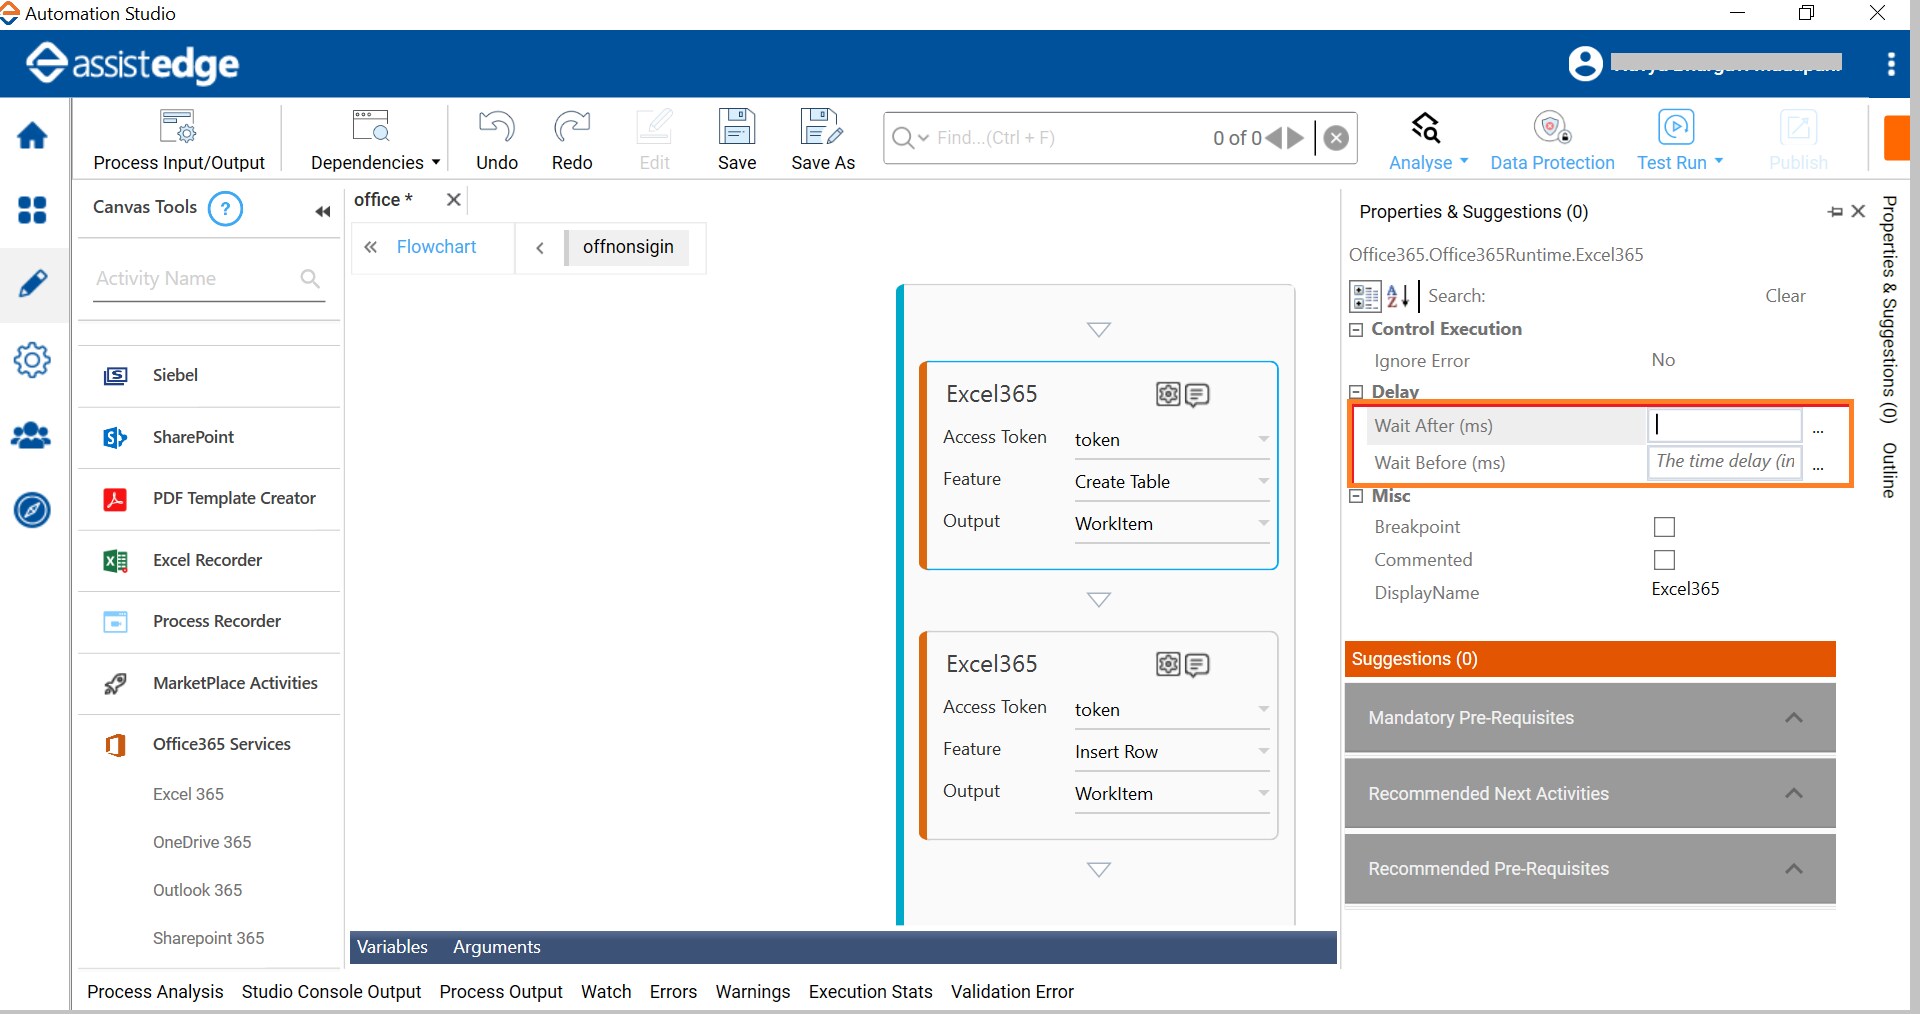
Task: Sort properties alphabetically with A-Z icon
Action: tap(1397, 296)
